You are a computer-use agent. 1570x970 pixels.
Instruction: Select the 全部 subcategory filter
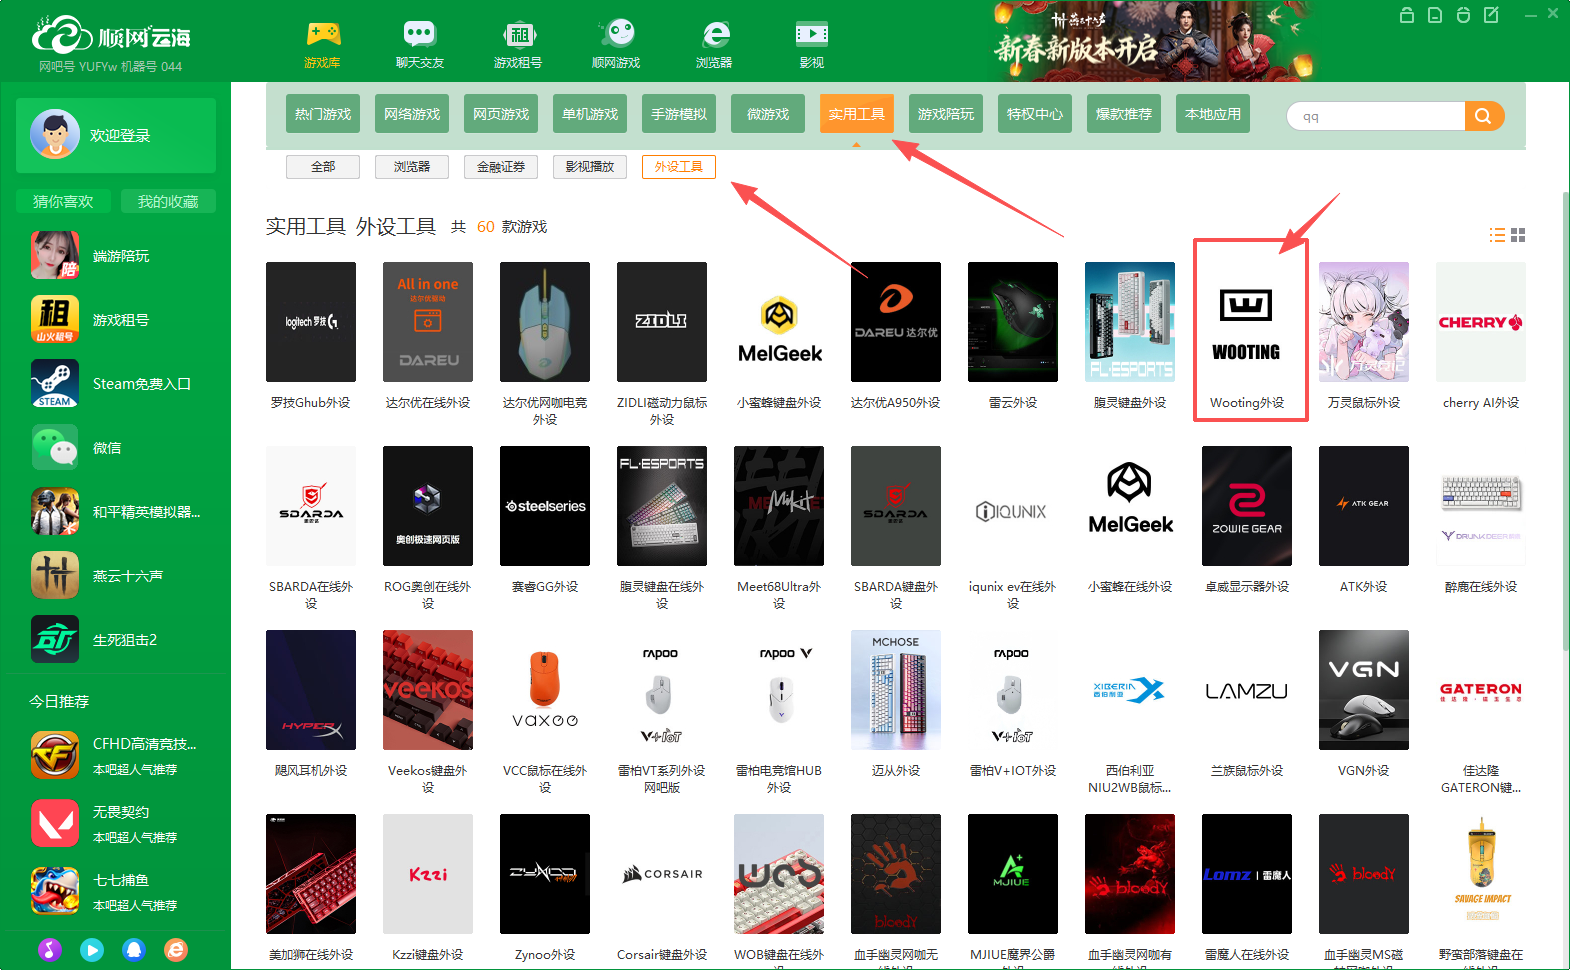click(x=322, y=167)
